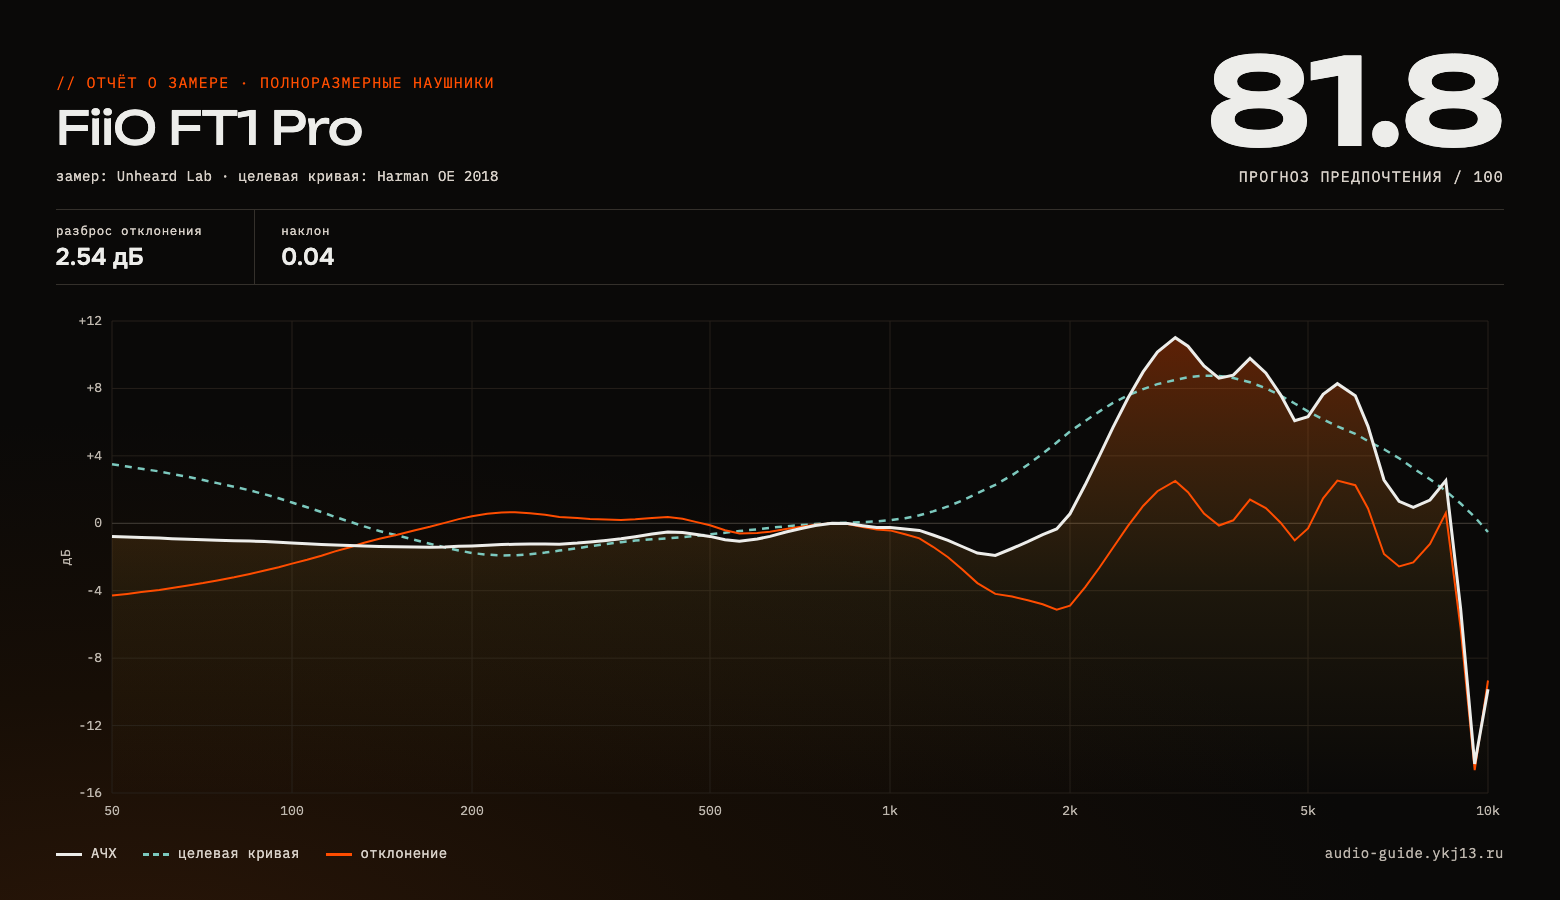Select the ПРОГНОЗ ПРЕДПОЧТЕНИЯ / 100 caption
This screenshot has width=1560, height=900.
[1371, 177]
